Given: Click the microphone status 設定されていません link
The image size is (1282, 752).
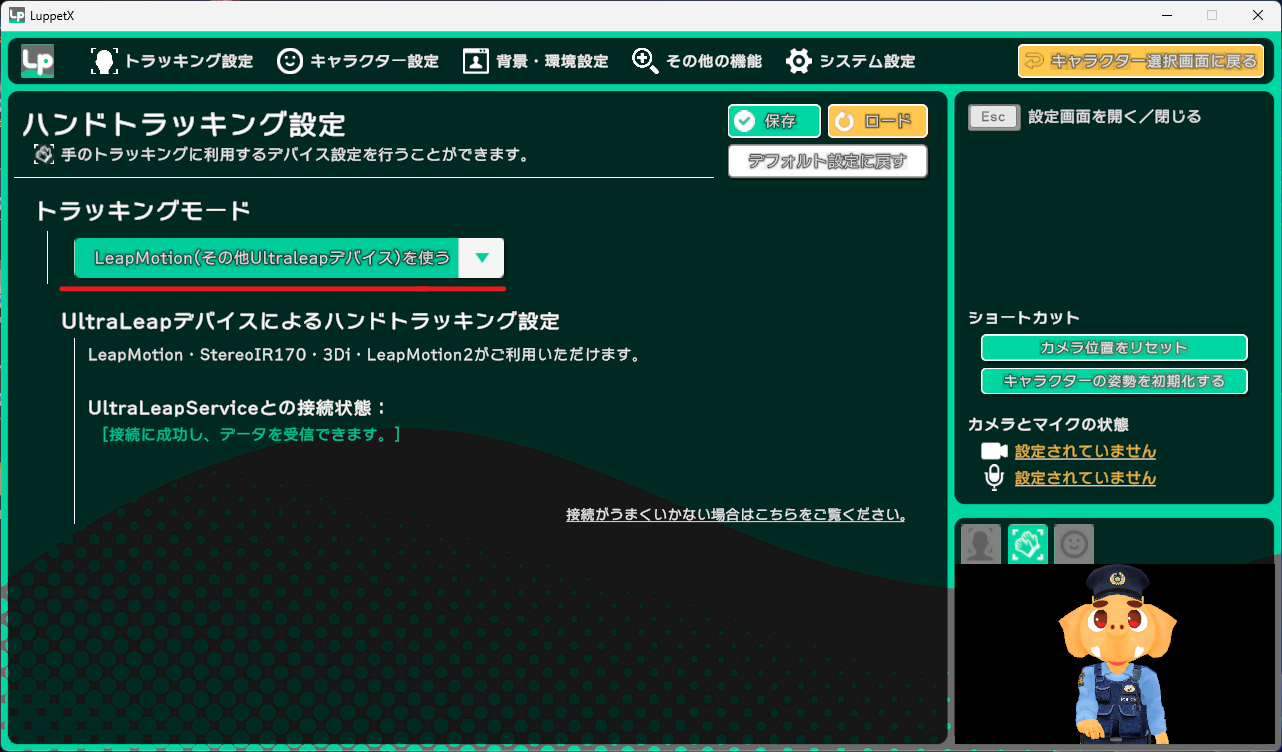Looking at the screenshot, I should point(1085,478).
